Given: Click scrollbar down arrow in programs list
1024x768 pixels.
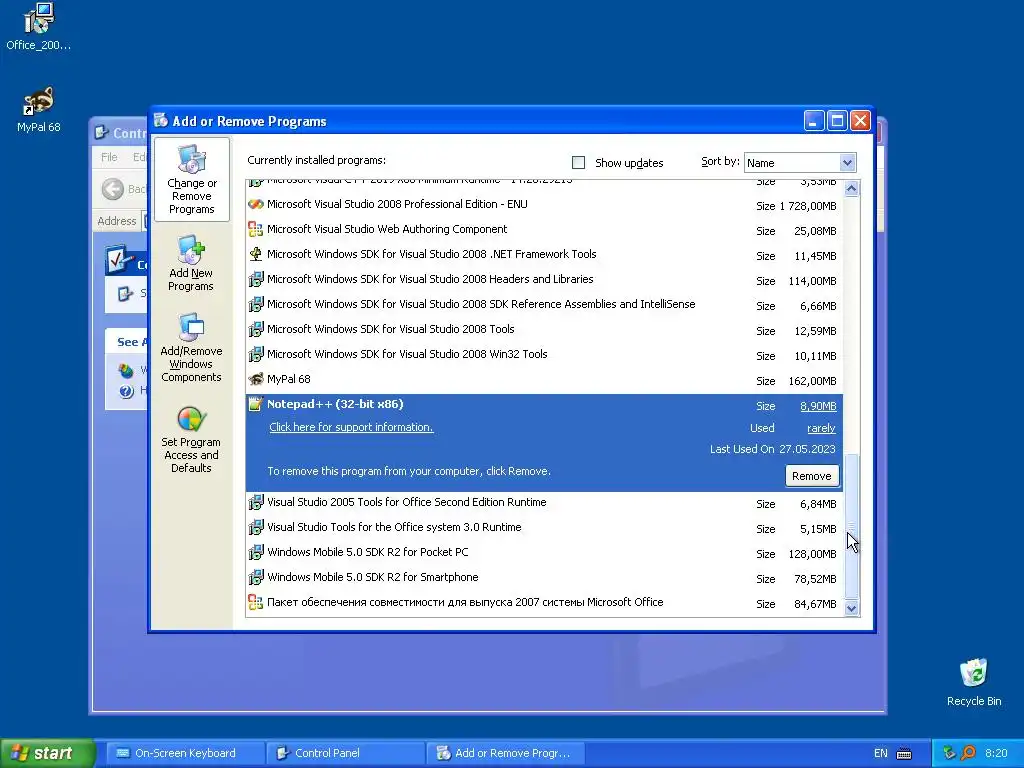Looking at the screenshot, I should (852, 609).
